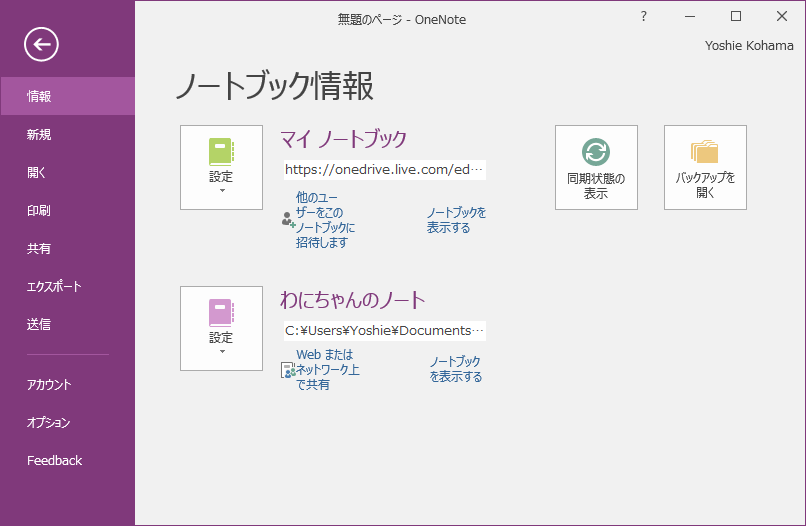Open the Feedback menu item
806x526 pixels.
pyautogui.click(x=68, y=461)
